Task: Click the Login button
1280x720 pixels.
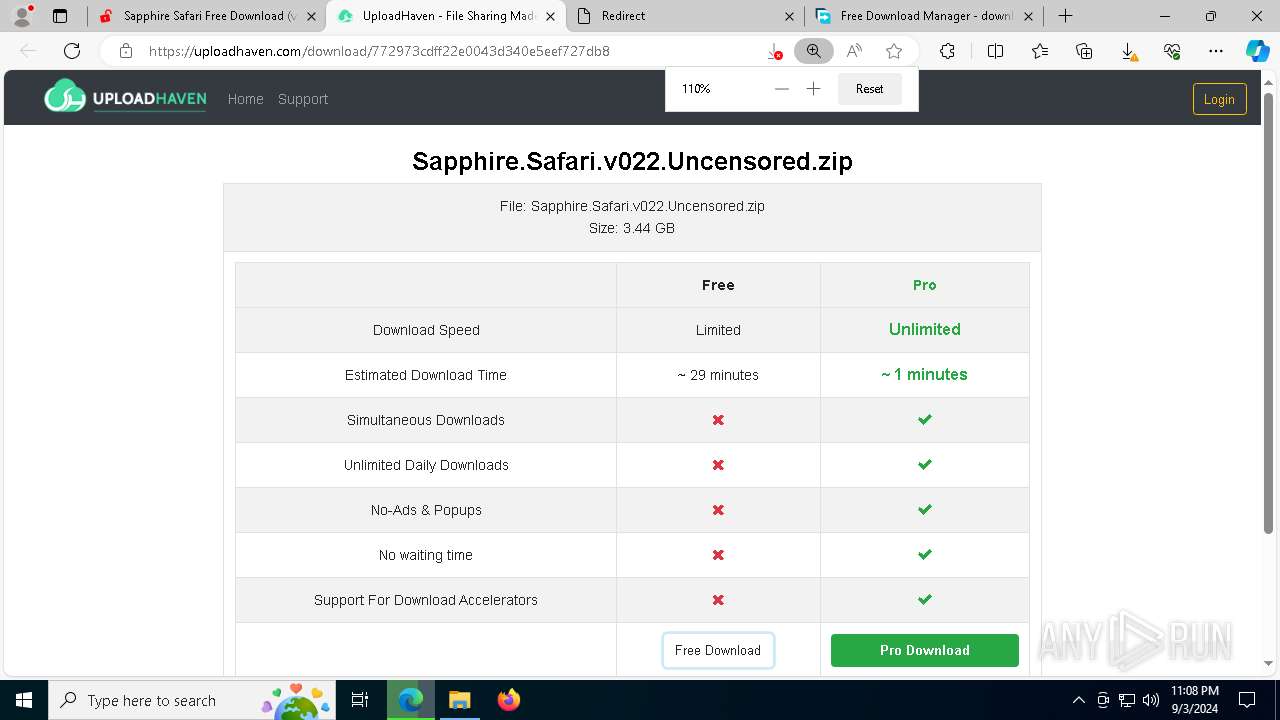Action: pyautogui.click(x=1219, y=99)
